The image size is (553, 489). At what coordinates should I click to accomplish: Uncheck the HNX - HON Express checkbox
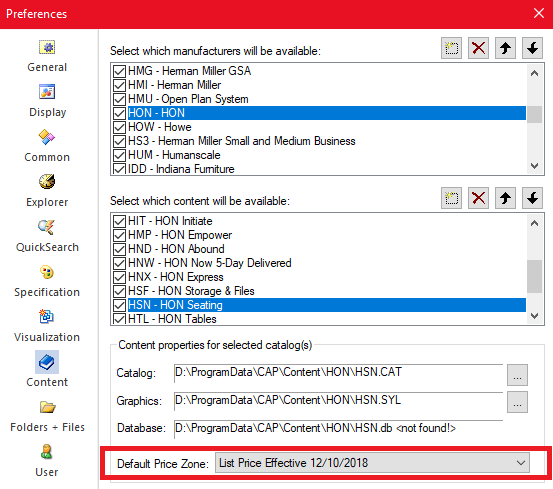pyautogui.click(x=119, y=277)
